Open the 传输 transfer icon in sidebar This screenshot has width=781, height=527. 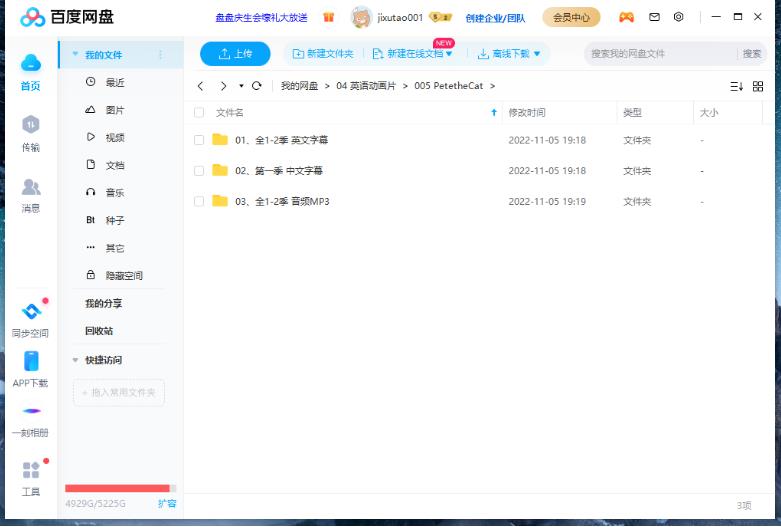tap(31, 125)
